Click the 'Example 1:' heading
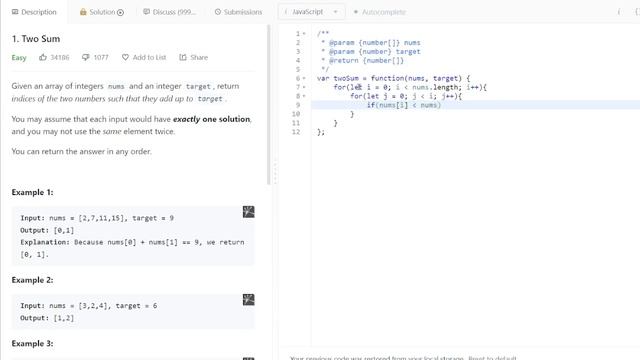The image size is (640, 360). pos(32,192)
